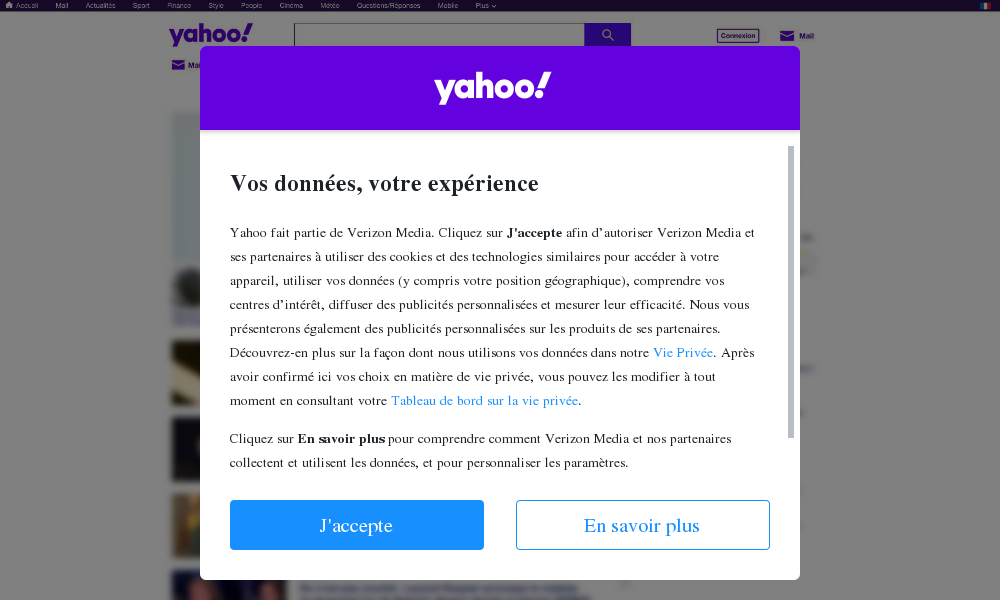
Task: Click the search magnifier icon button
Action: [x=607, y=34]
